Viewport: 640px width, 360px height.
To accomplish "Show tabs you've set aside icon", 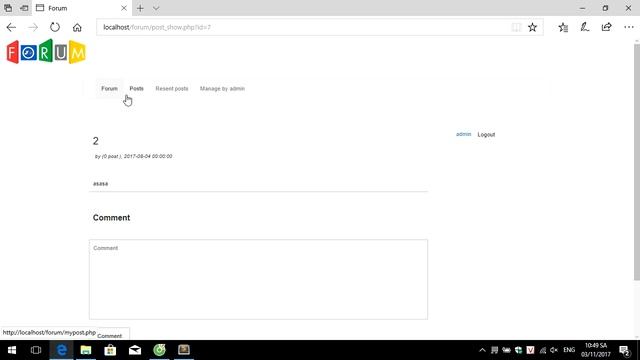I will pyautogui.click(x=8, y=8).
